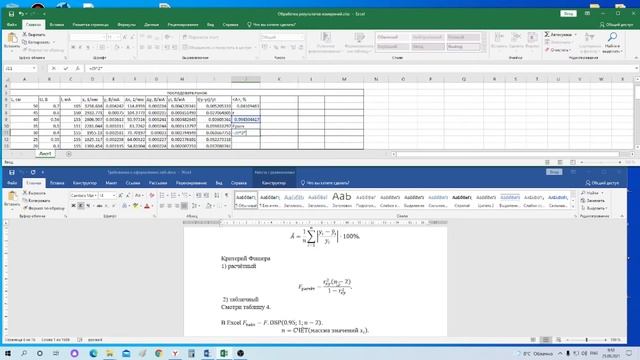Image resolution: width=640 pixels, height=360 pixels.
Task: Open Windows Start menu
Action: click(7, 353)
